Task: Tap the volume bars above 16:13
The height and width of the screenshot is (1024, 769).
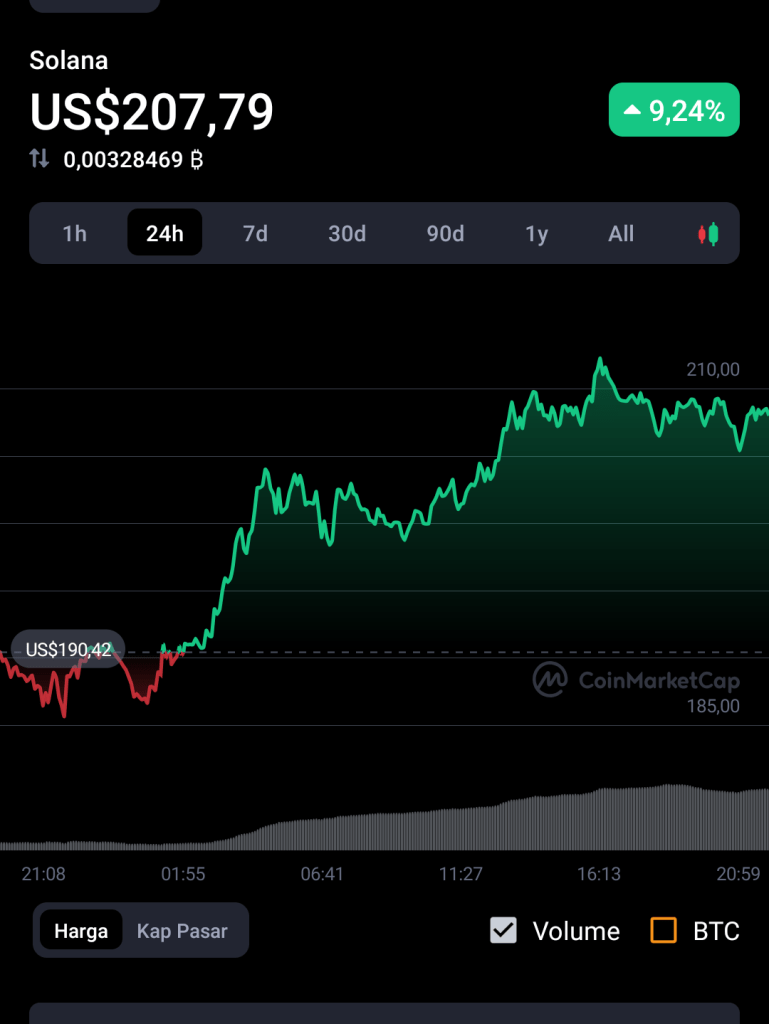Action: click(x=599, y=820)
